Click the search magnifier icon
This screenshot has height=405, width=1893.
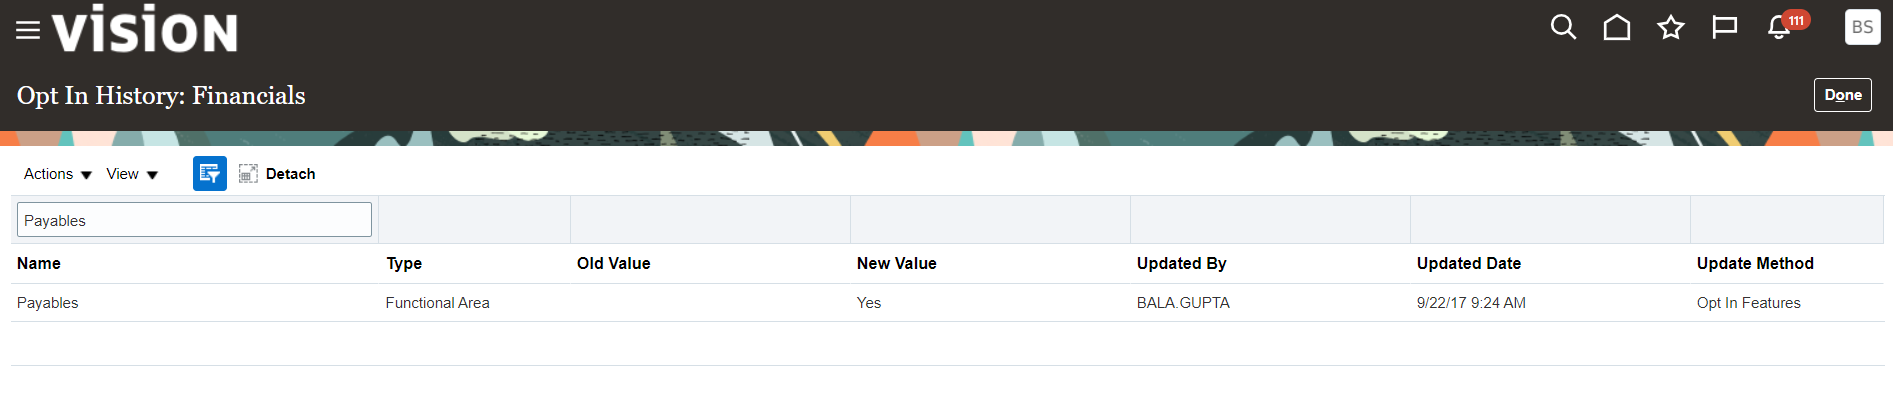1563,27
